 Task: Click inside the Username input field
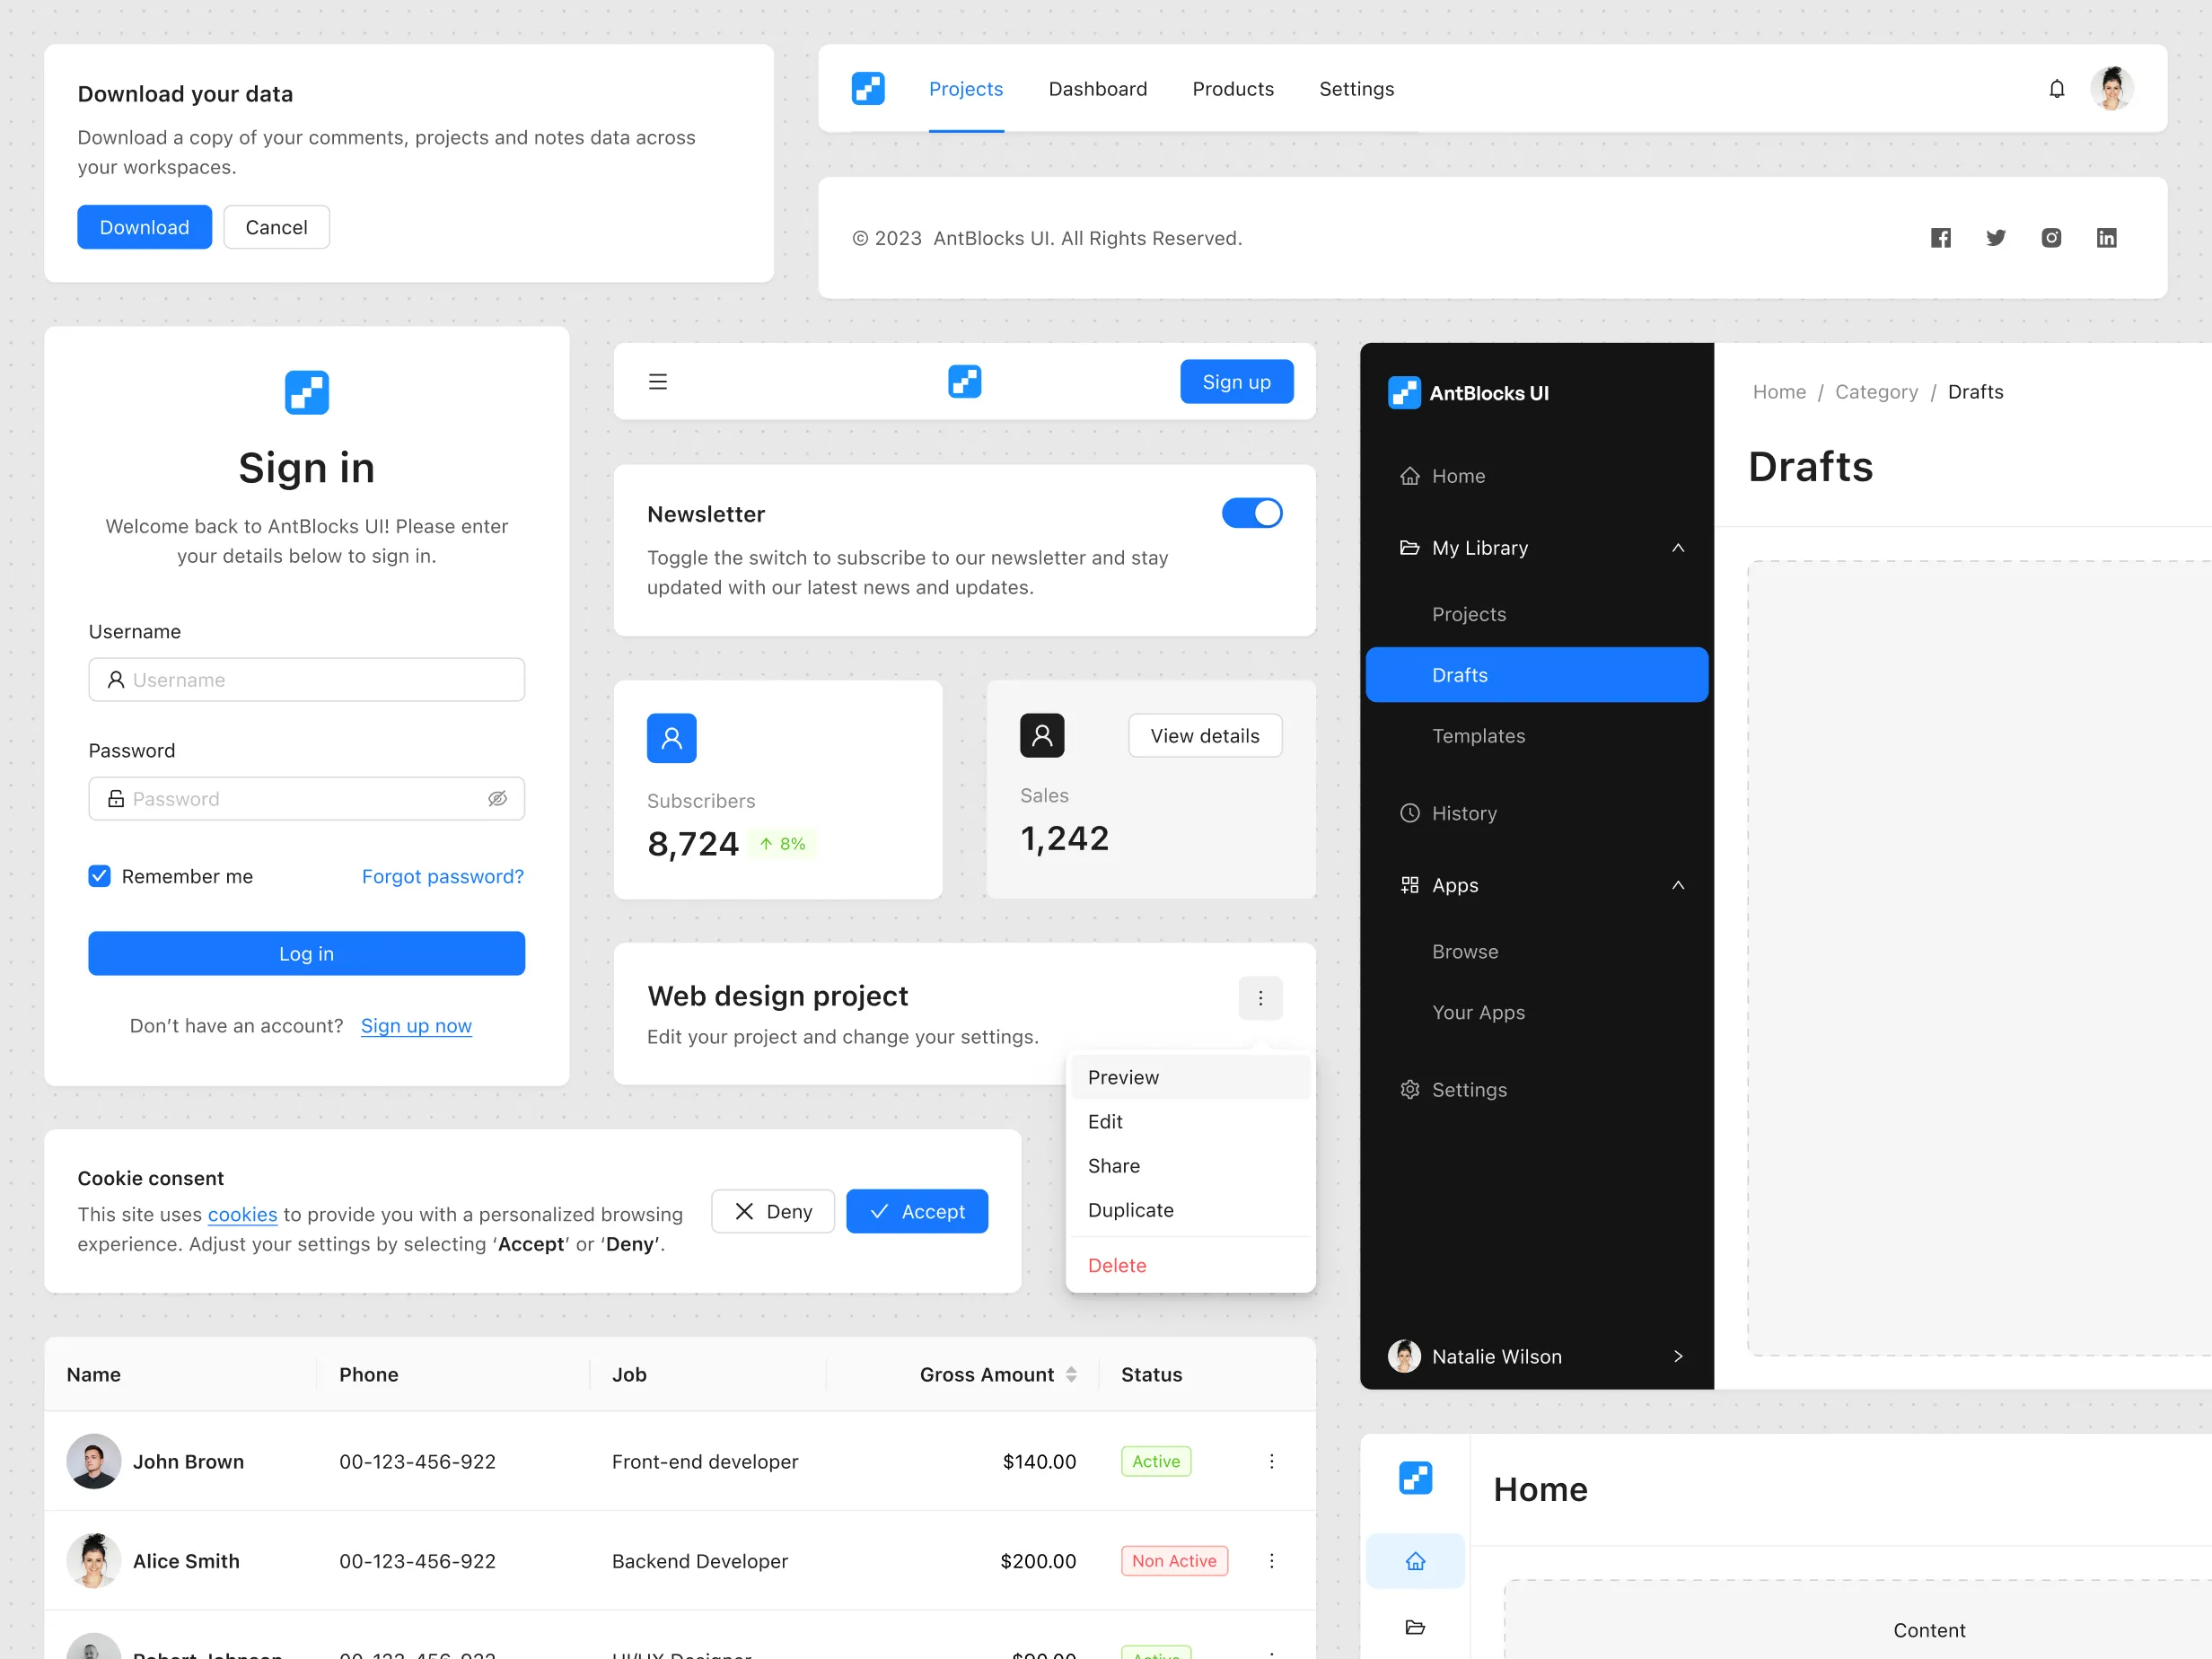coord(306,679)
